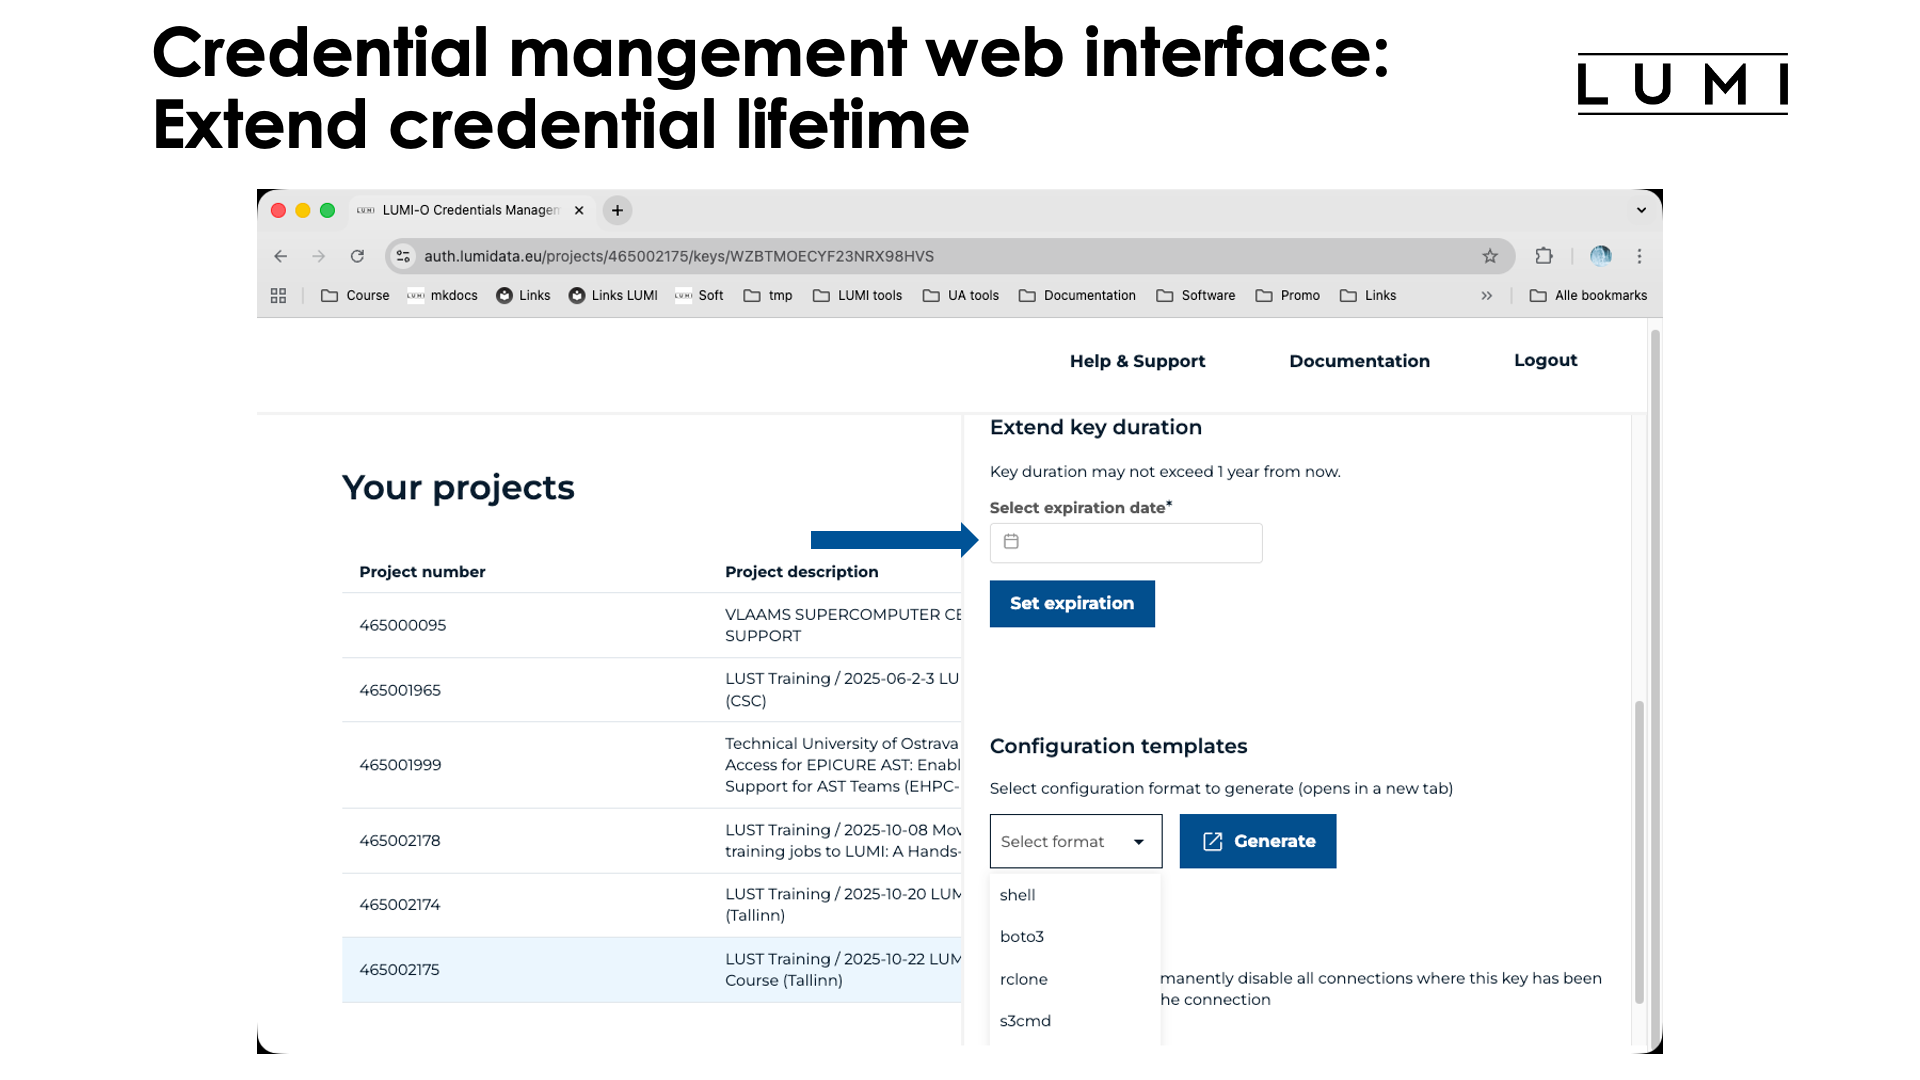Click the browser forward arrow

coord(318,256)
